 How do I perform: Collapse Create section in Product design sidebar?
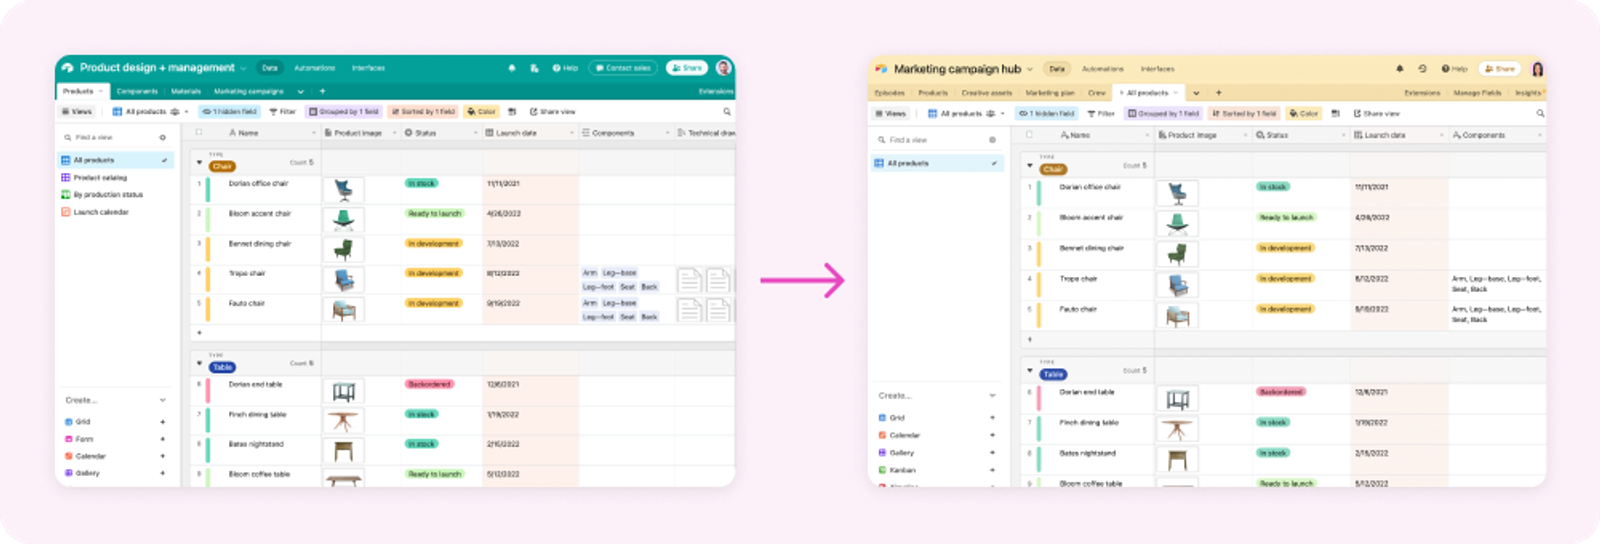[x=163, y=400]
